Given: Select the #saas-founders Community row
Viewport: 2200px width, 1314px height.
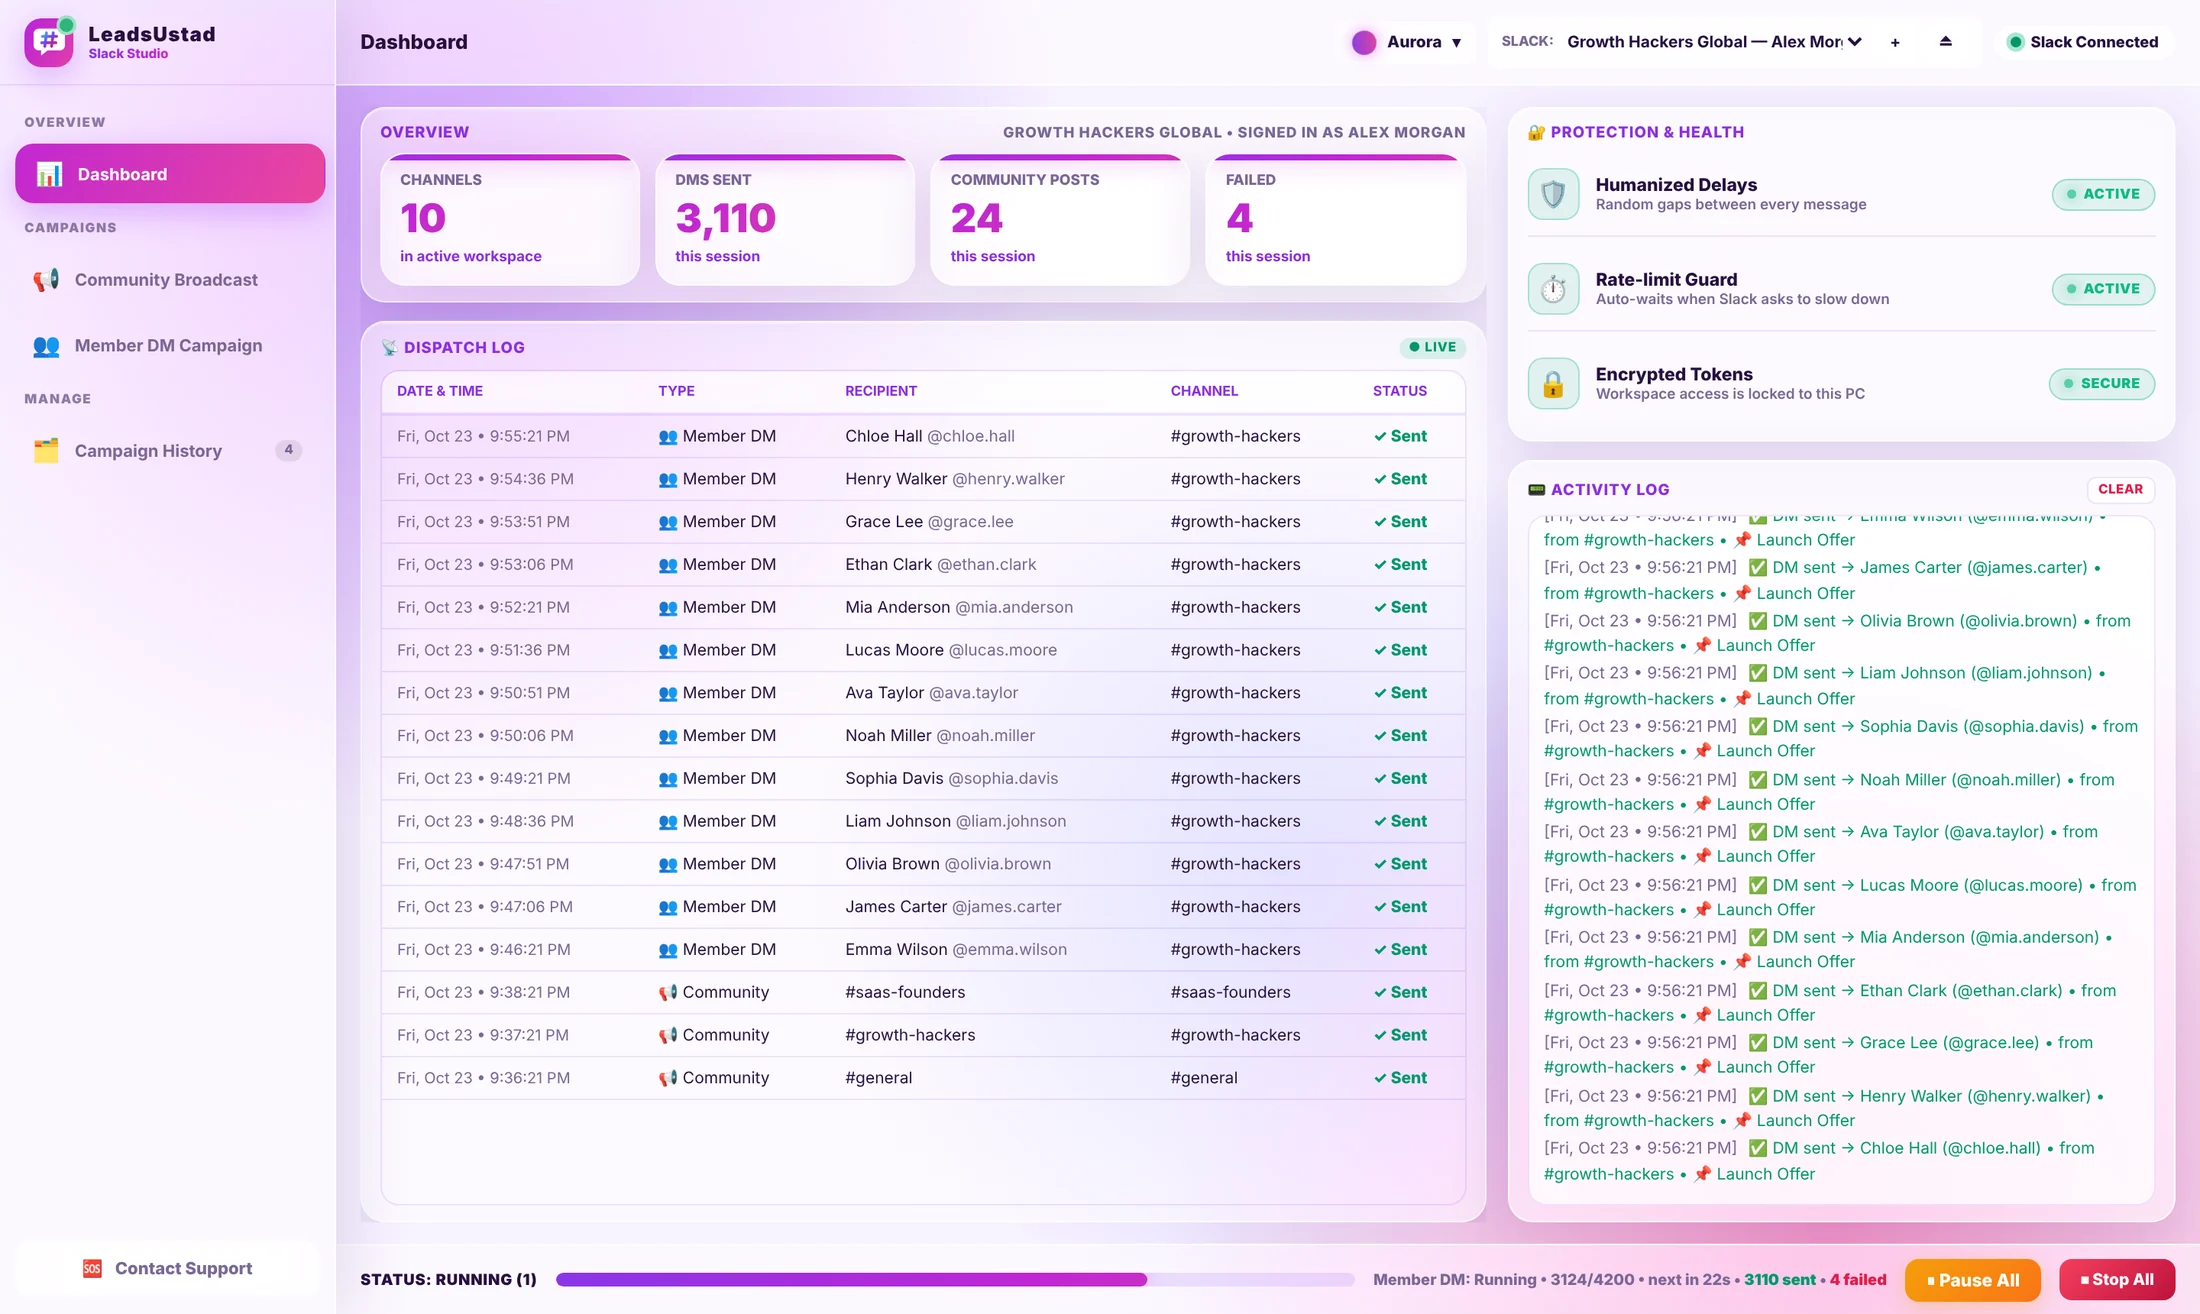Looking at the screenshot, I should tap(923, 992).
